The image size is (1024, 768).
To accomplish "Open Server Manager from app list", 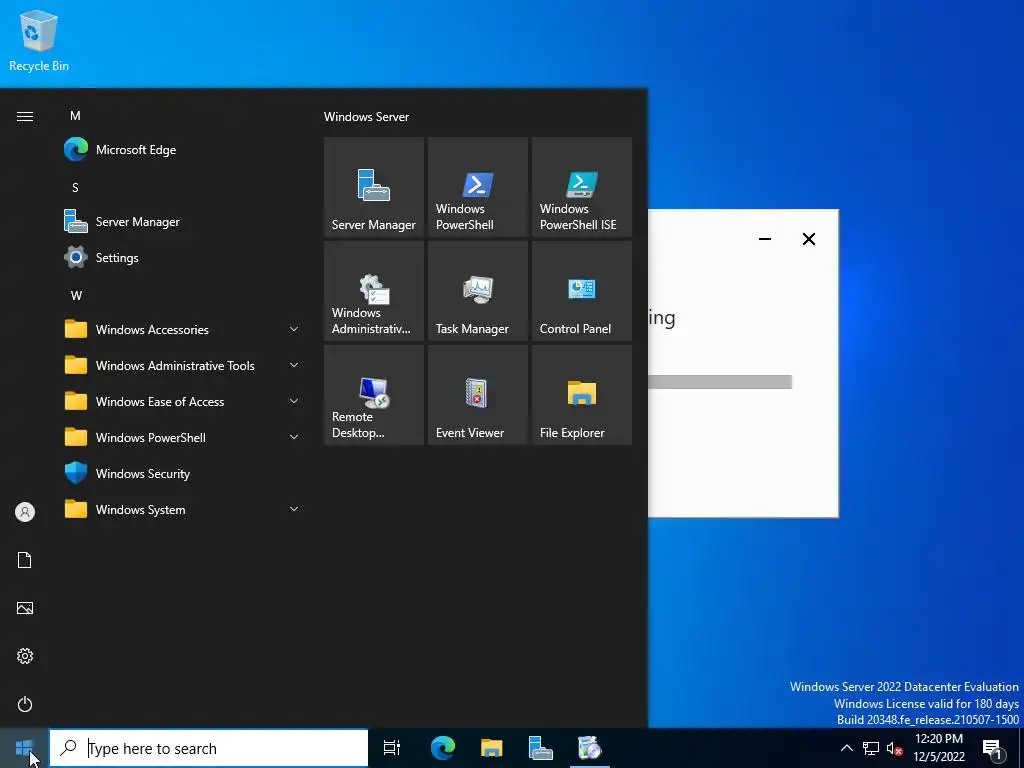I will tap(183, 221).
